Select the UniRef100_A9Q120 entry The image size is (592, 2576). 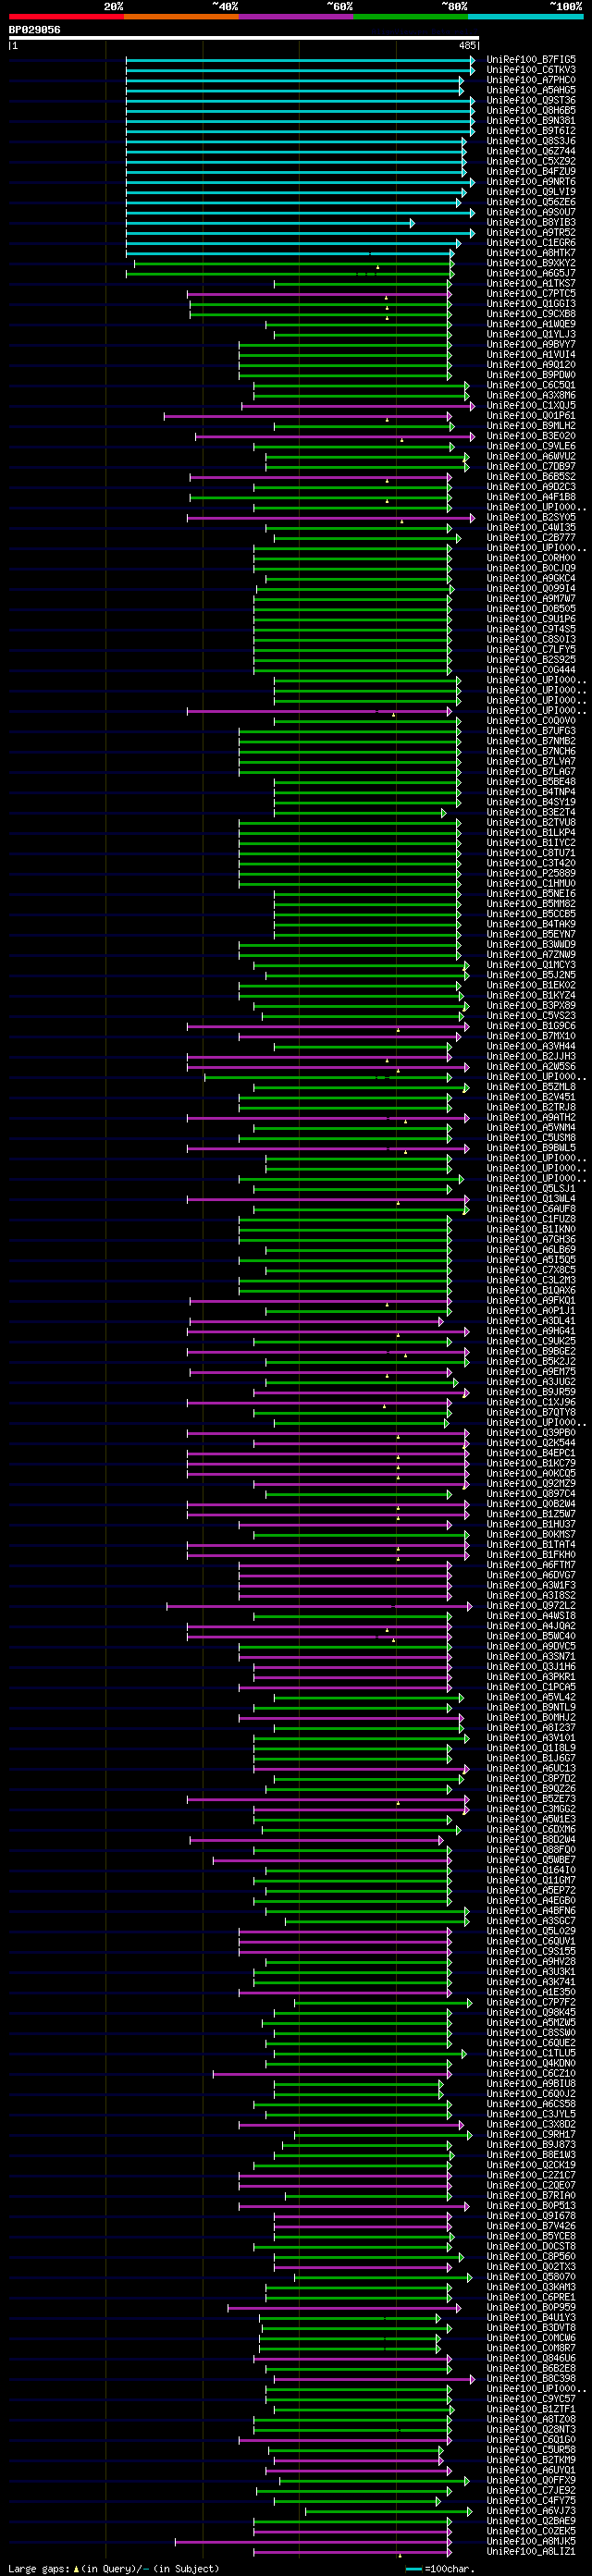pyautogui.click(x=531, y=365)
